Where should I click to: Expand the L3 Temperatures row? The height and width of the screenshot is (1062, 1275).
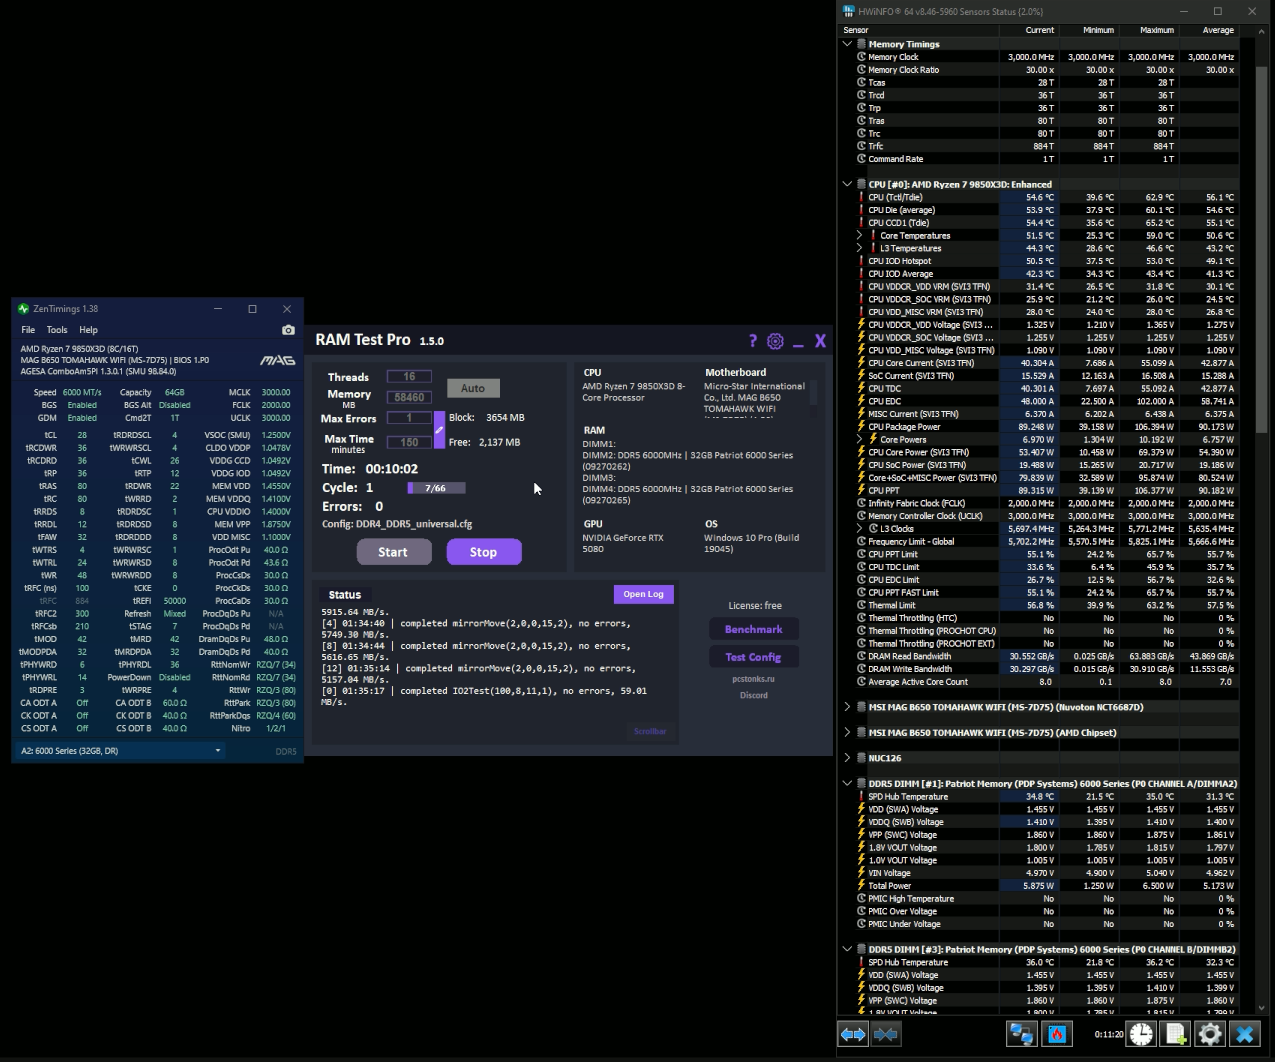[x=859, y=248]
